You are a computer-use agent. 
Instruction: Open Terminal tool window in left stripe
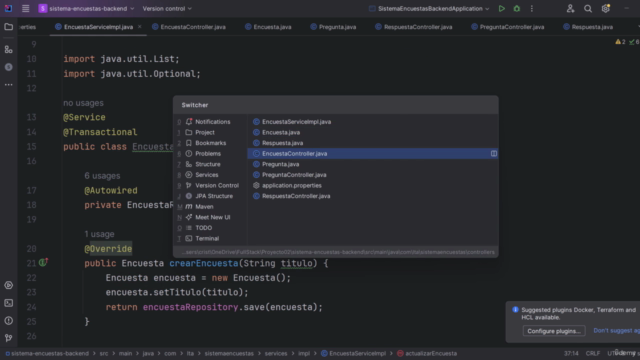click(x=8, y=303)
